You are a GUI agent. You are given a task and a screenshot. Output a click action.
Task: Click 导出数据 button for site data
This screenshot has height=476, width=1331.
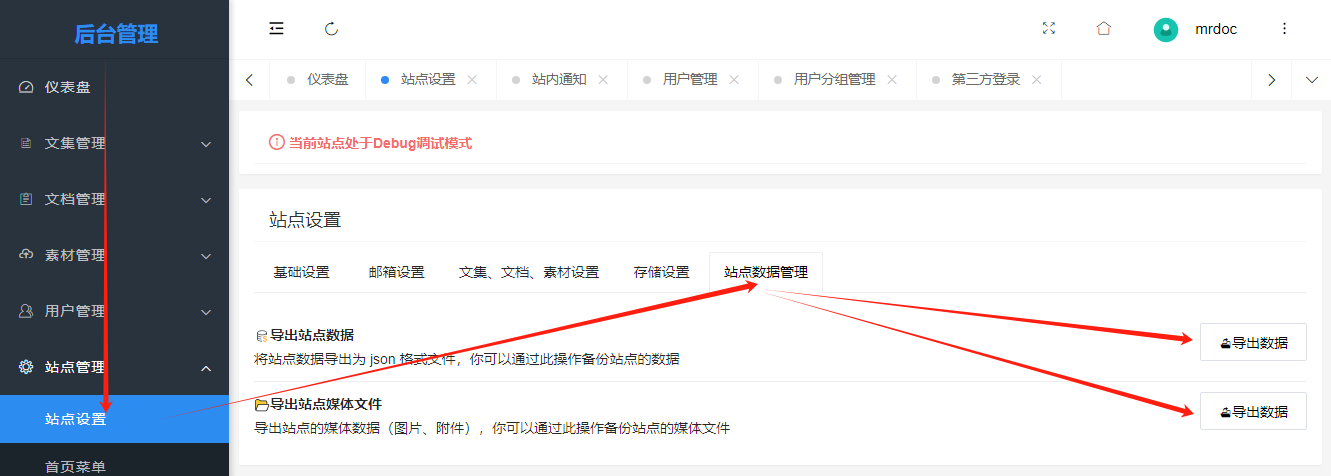[1253, 342]
